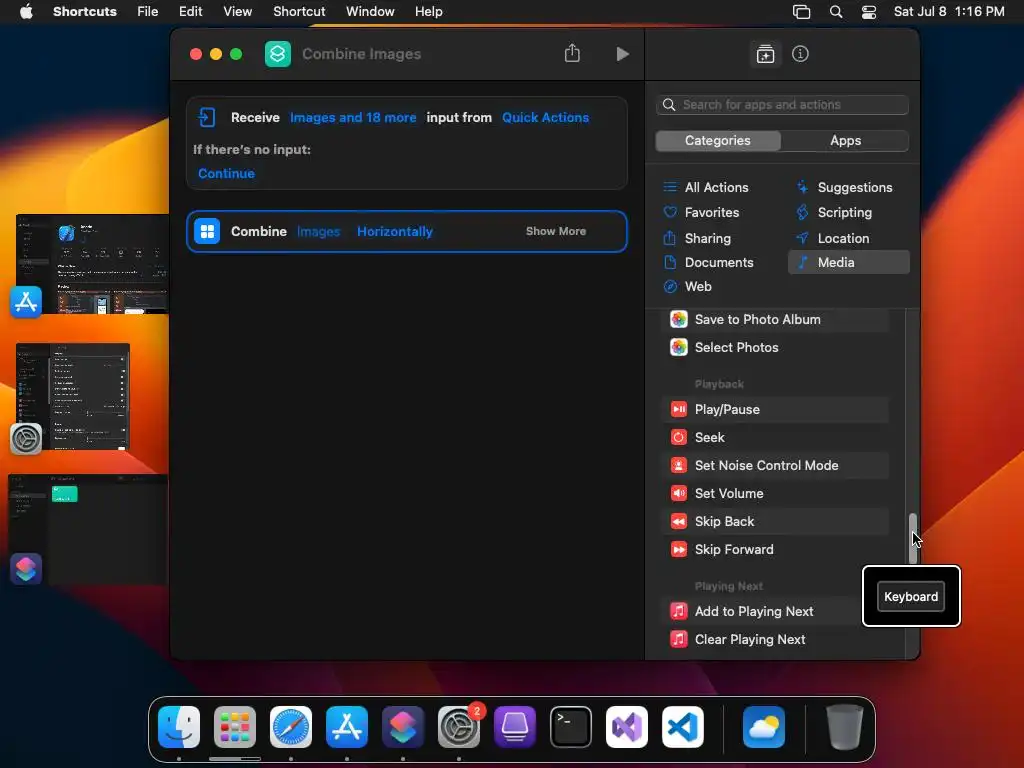Viewport: 1024px width, 768px height.
Task: Edit the Combine Images title
Action: (x=361, y=54)
